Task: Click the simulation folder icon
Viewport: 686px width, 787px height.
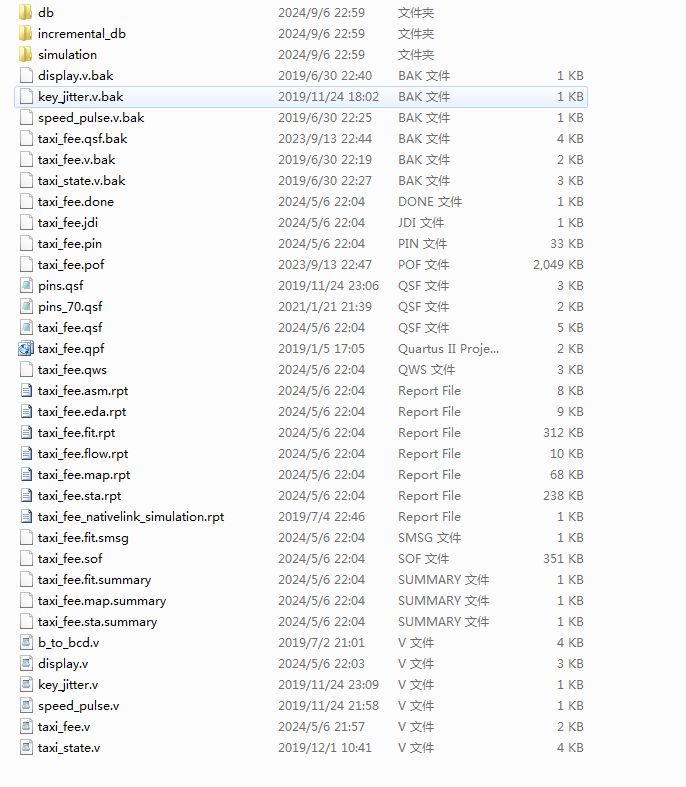Action: point(26,54)
